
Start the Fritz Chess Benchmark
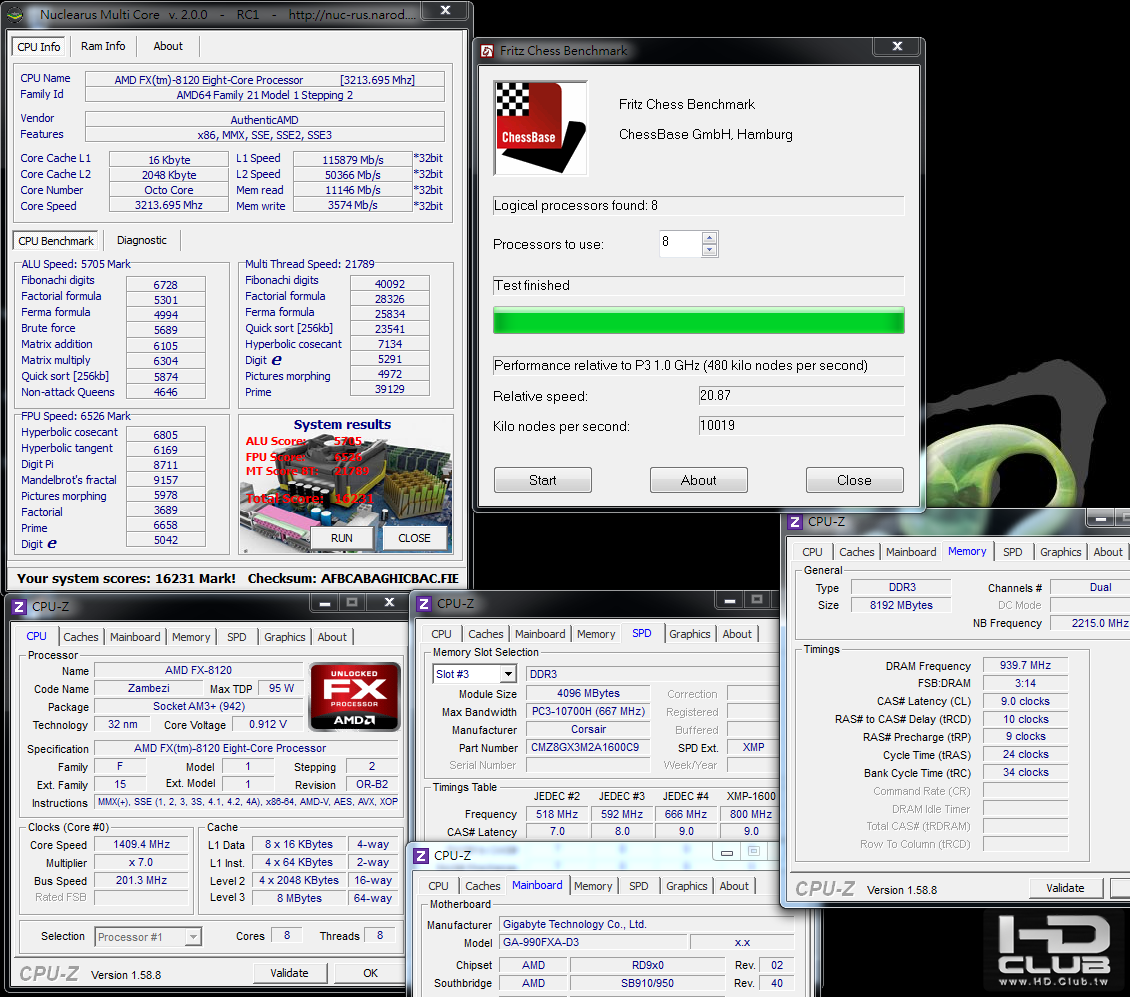click(543, 480)
